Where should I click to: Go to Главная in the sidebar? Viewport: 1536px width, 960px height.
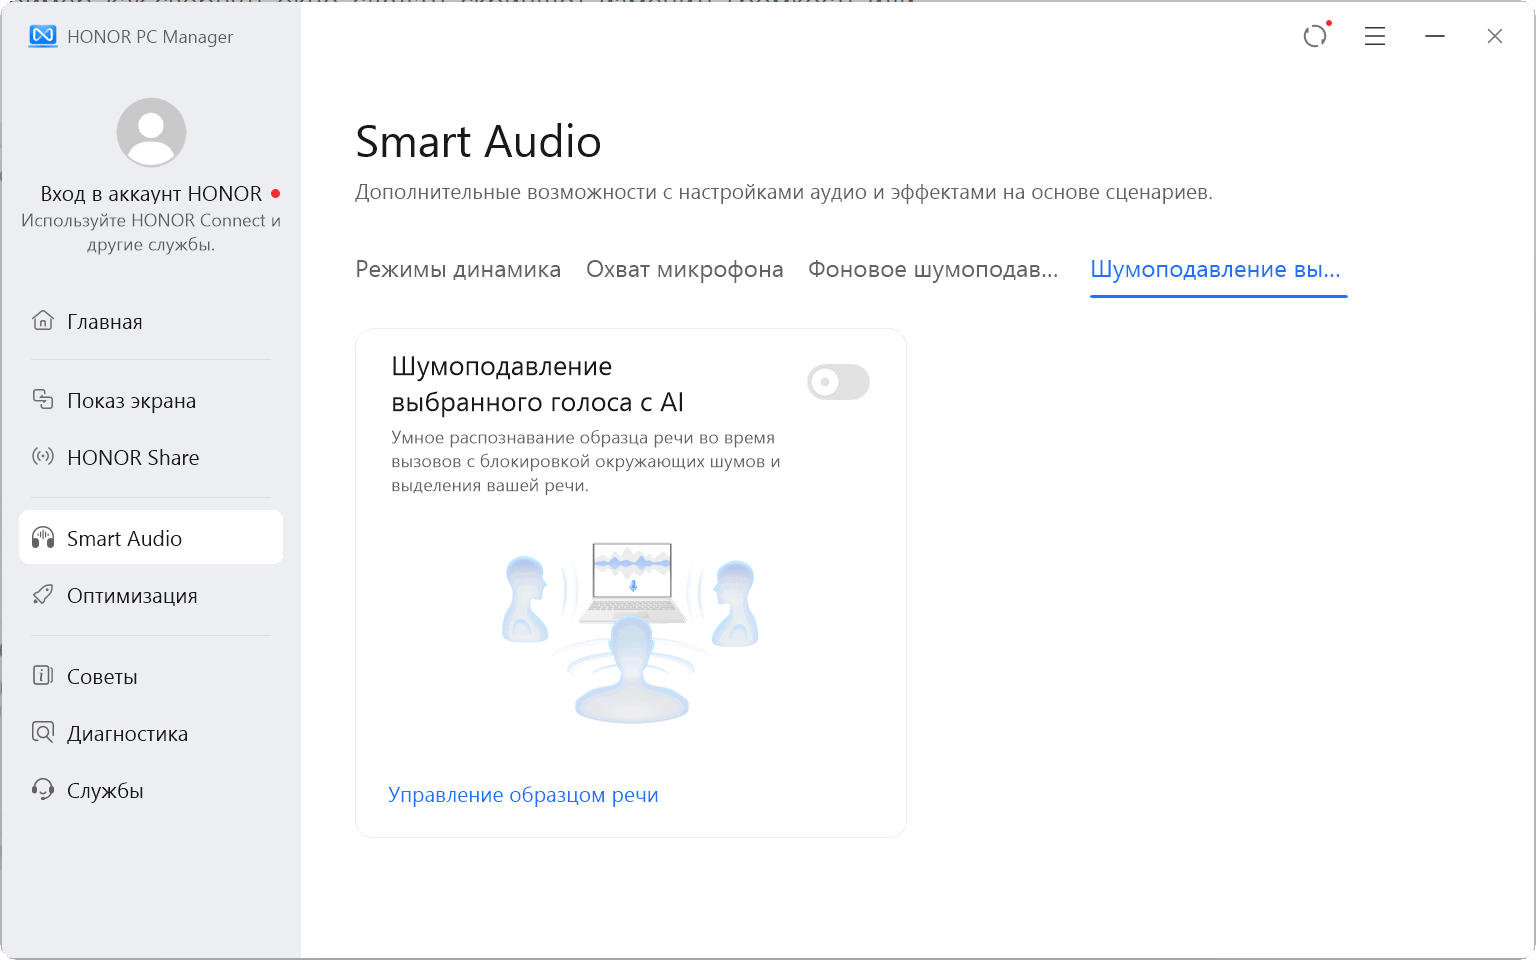coord(151,321)
